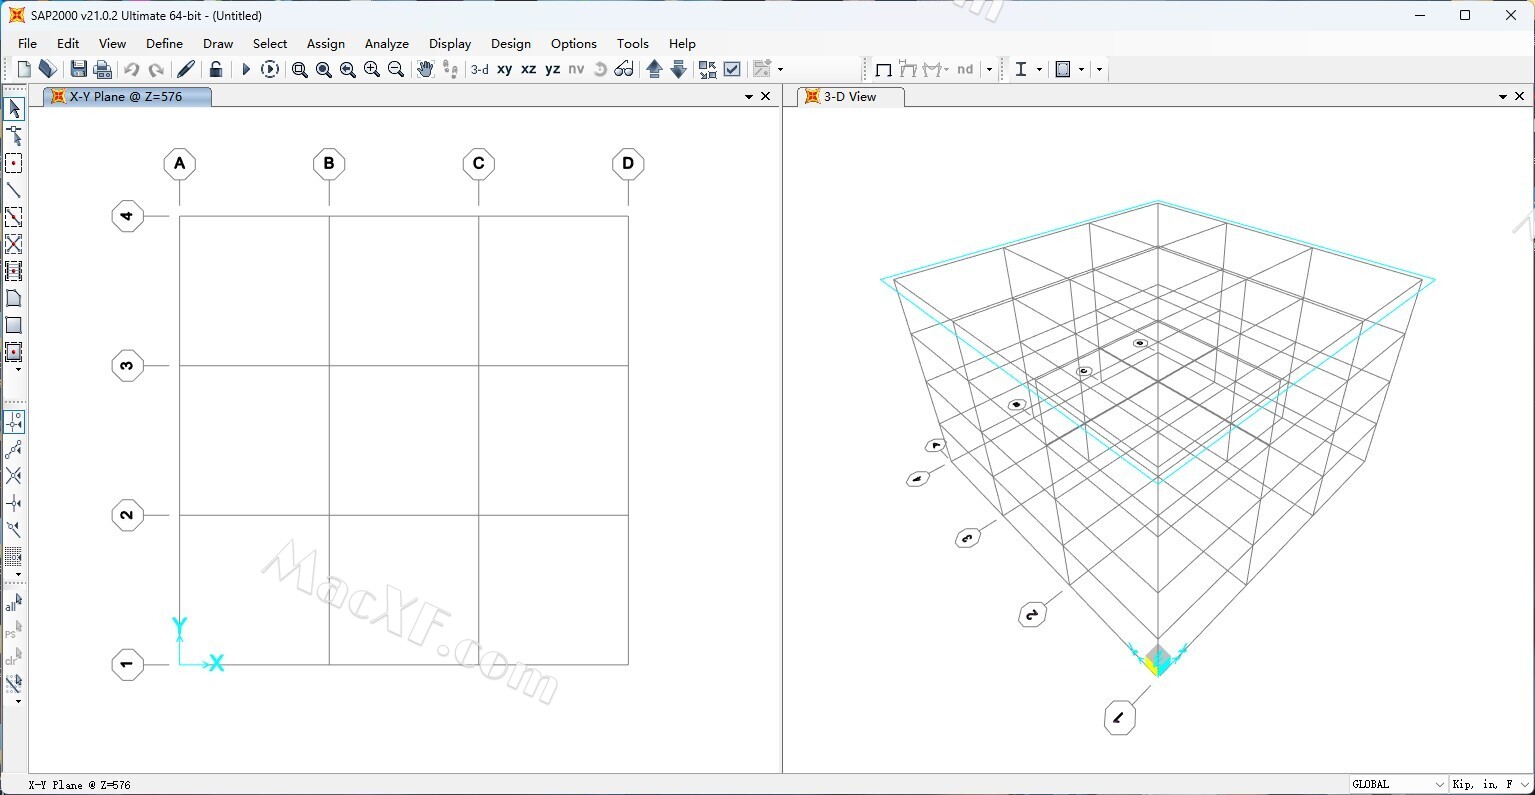This screenshot has width=1535, height=795.
Task: Click the Rubber Band Zoom icon
Action: (x=299, y=69)
